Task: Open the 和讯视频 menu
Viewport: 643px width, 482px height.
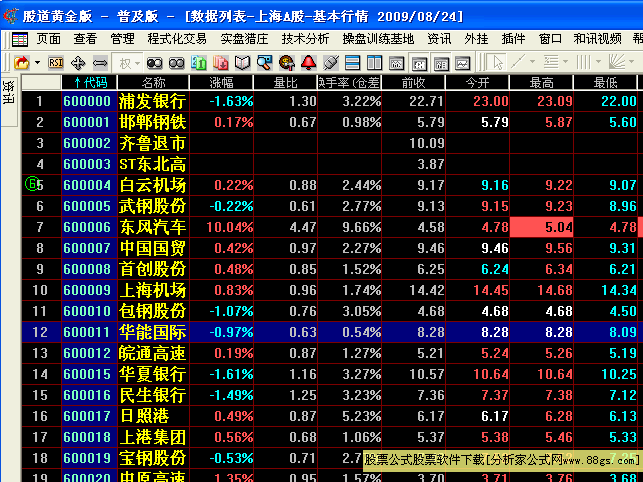Action: [597, 39]
